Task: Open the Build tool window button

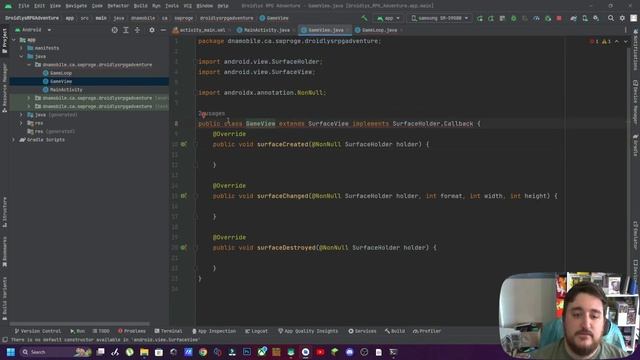Action: click(395, 331)
